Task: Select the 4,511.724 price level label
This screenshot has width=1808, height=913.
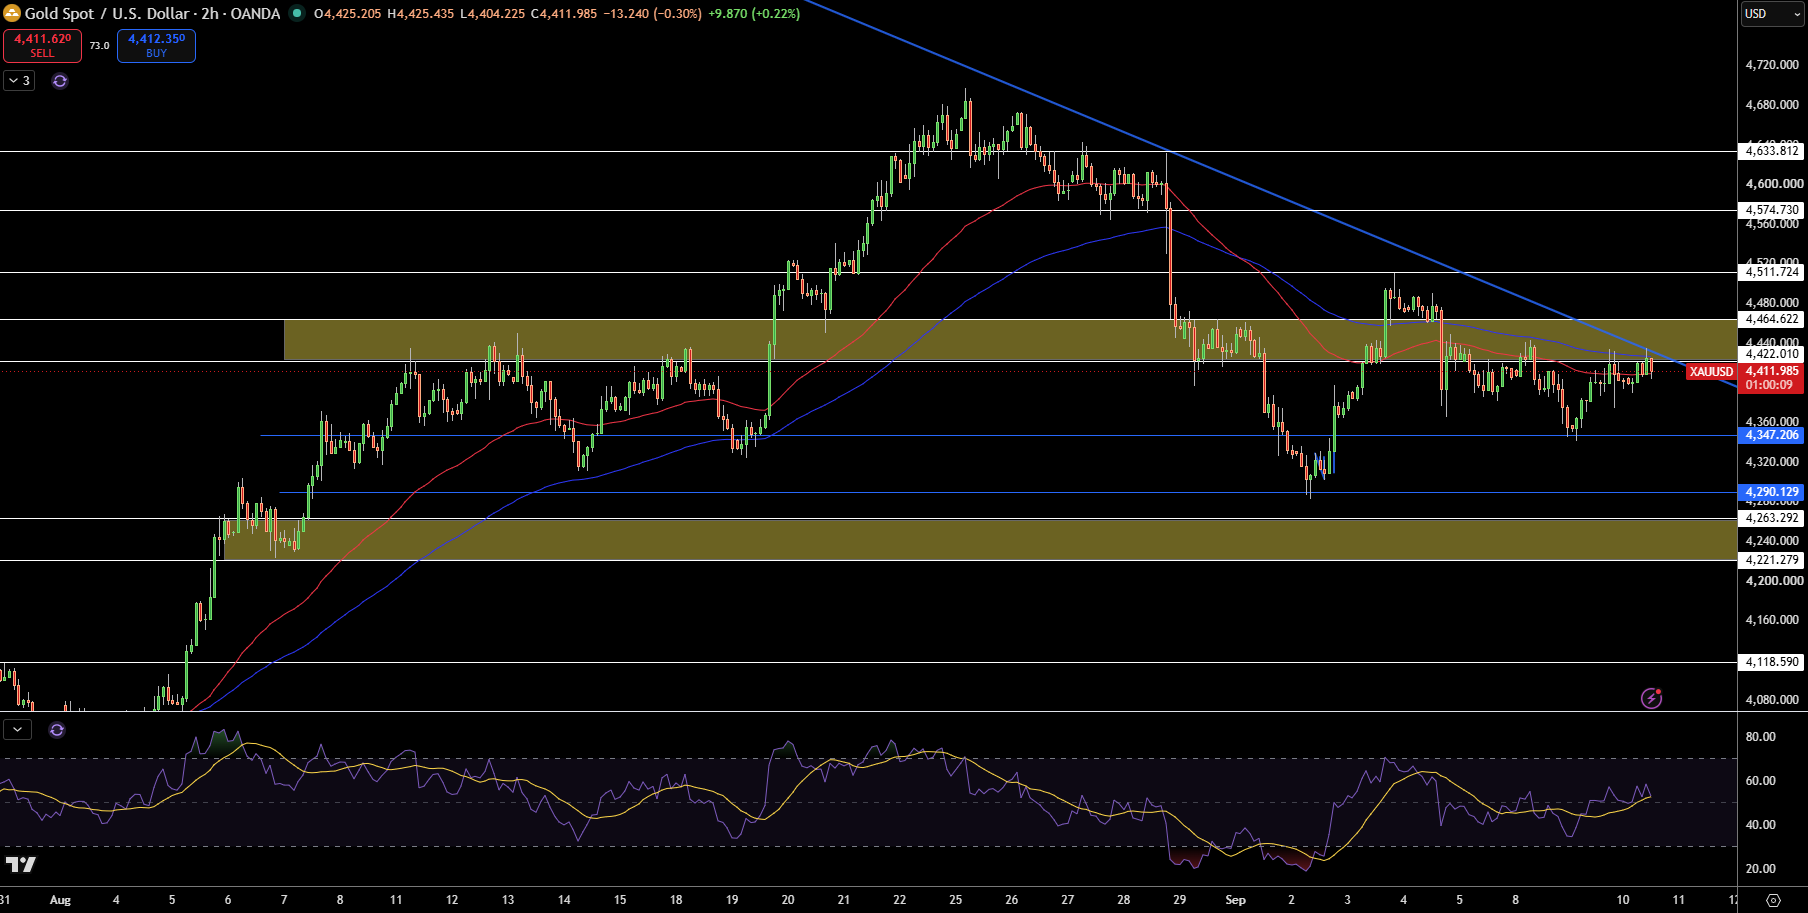Action: pos(1772,272)
